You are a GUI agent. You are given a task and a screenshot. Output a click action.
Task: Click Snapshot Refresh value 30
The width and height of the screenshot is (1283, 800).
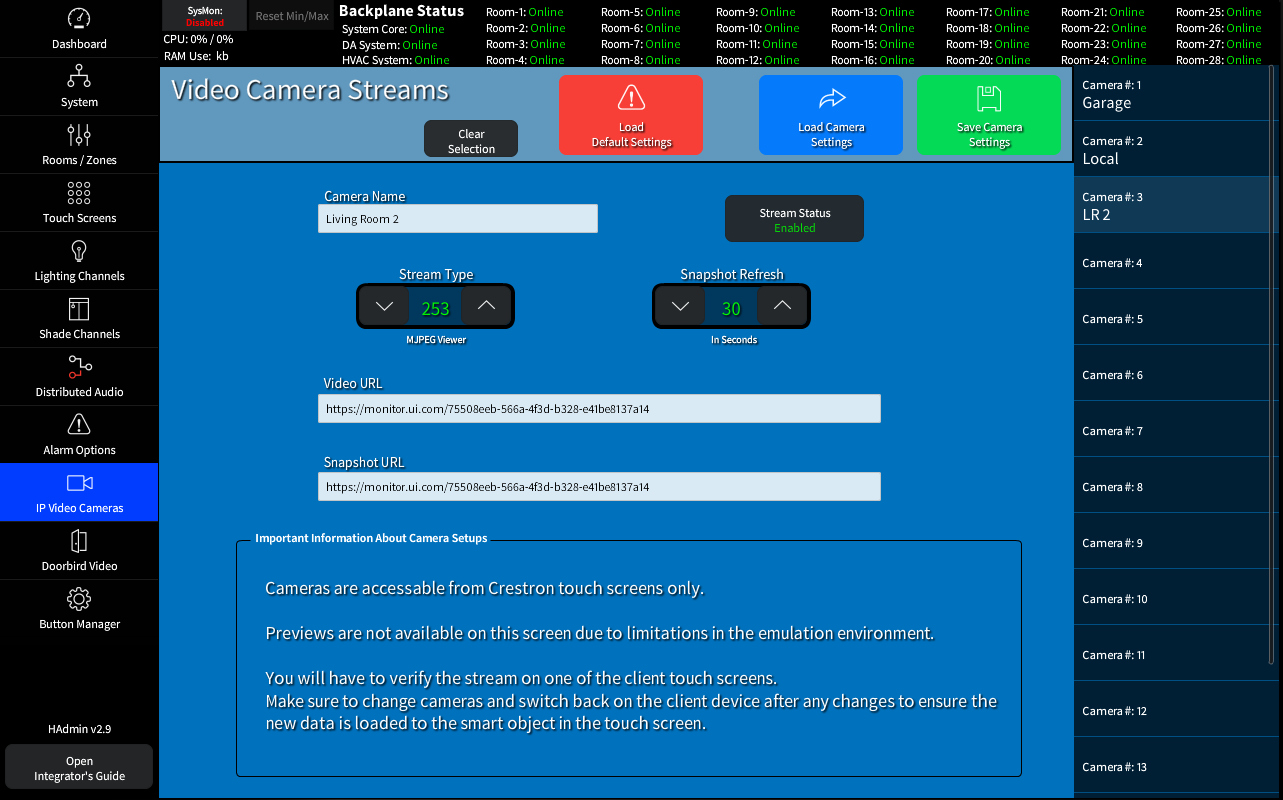[x=731, y=309]
